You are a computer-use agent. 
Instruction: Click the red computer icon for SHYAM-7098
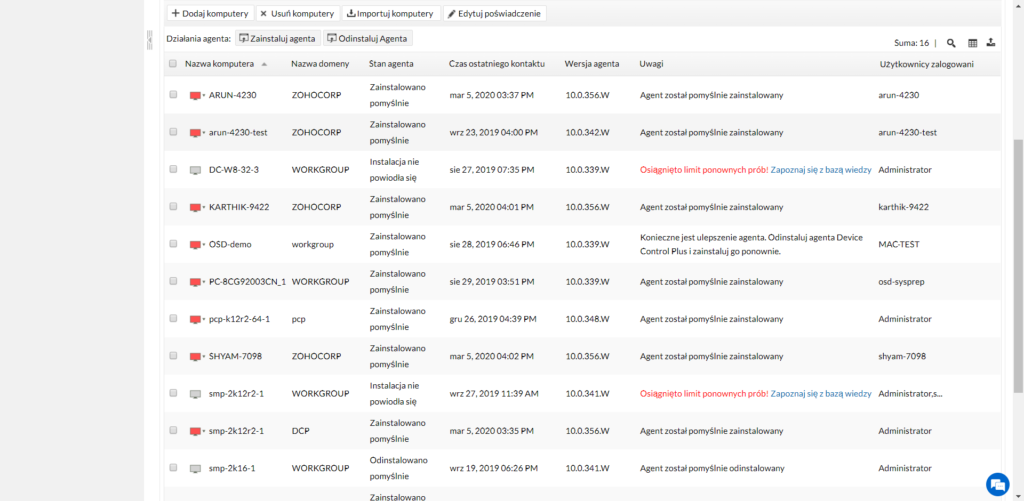(195, 356)
